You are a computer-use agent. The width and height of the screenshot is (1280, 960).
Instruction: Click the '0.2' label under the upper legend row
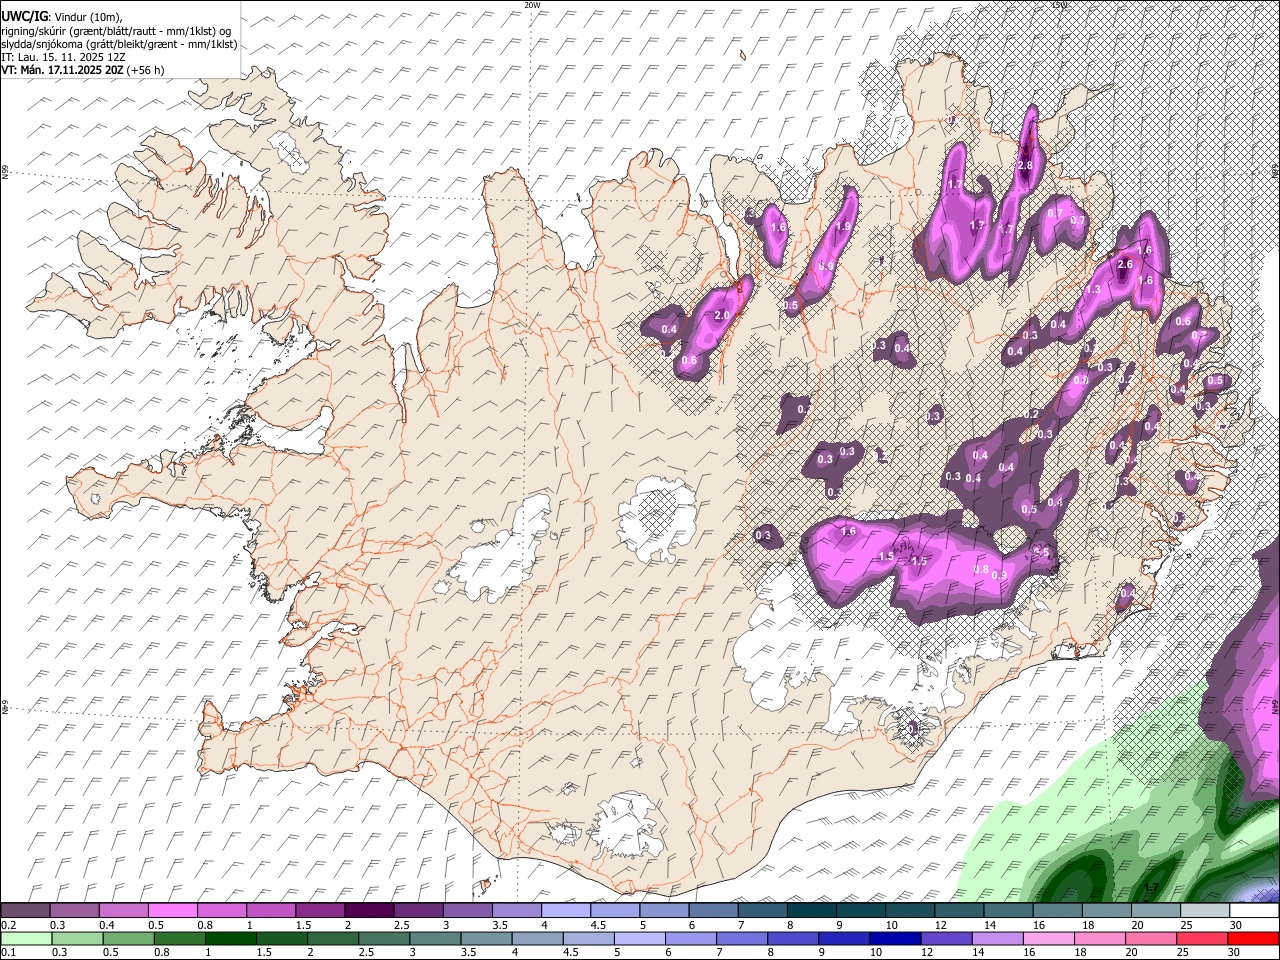click(x=8, y=925)
